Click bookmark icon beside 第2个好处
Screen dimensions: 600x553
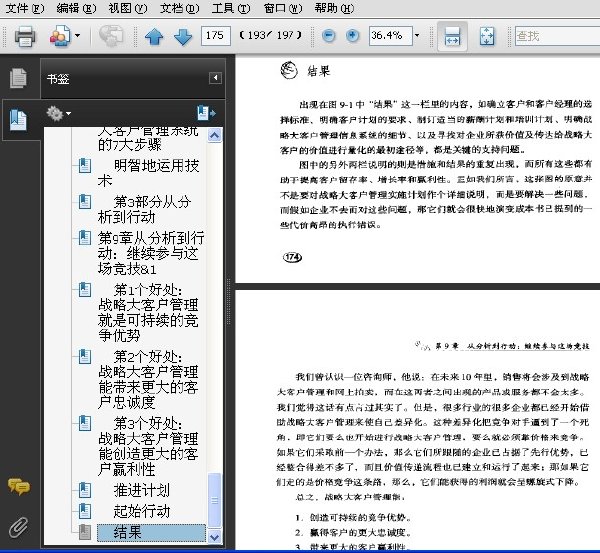85,357
